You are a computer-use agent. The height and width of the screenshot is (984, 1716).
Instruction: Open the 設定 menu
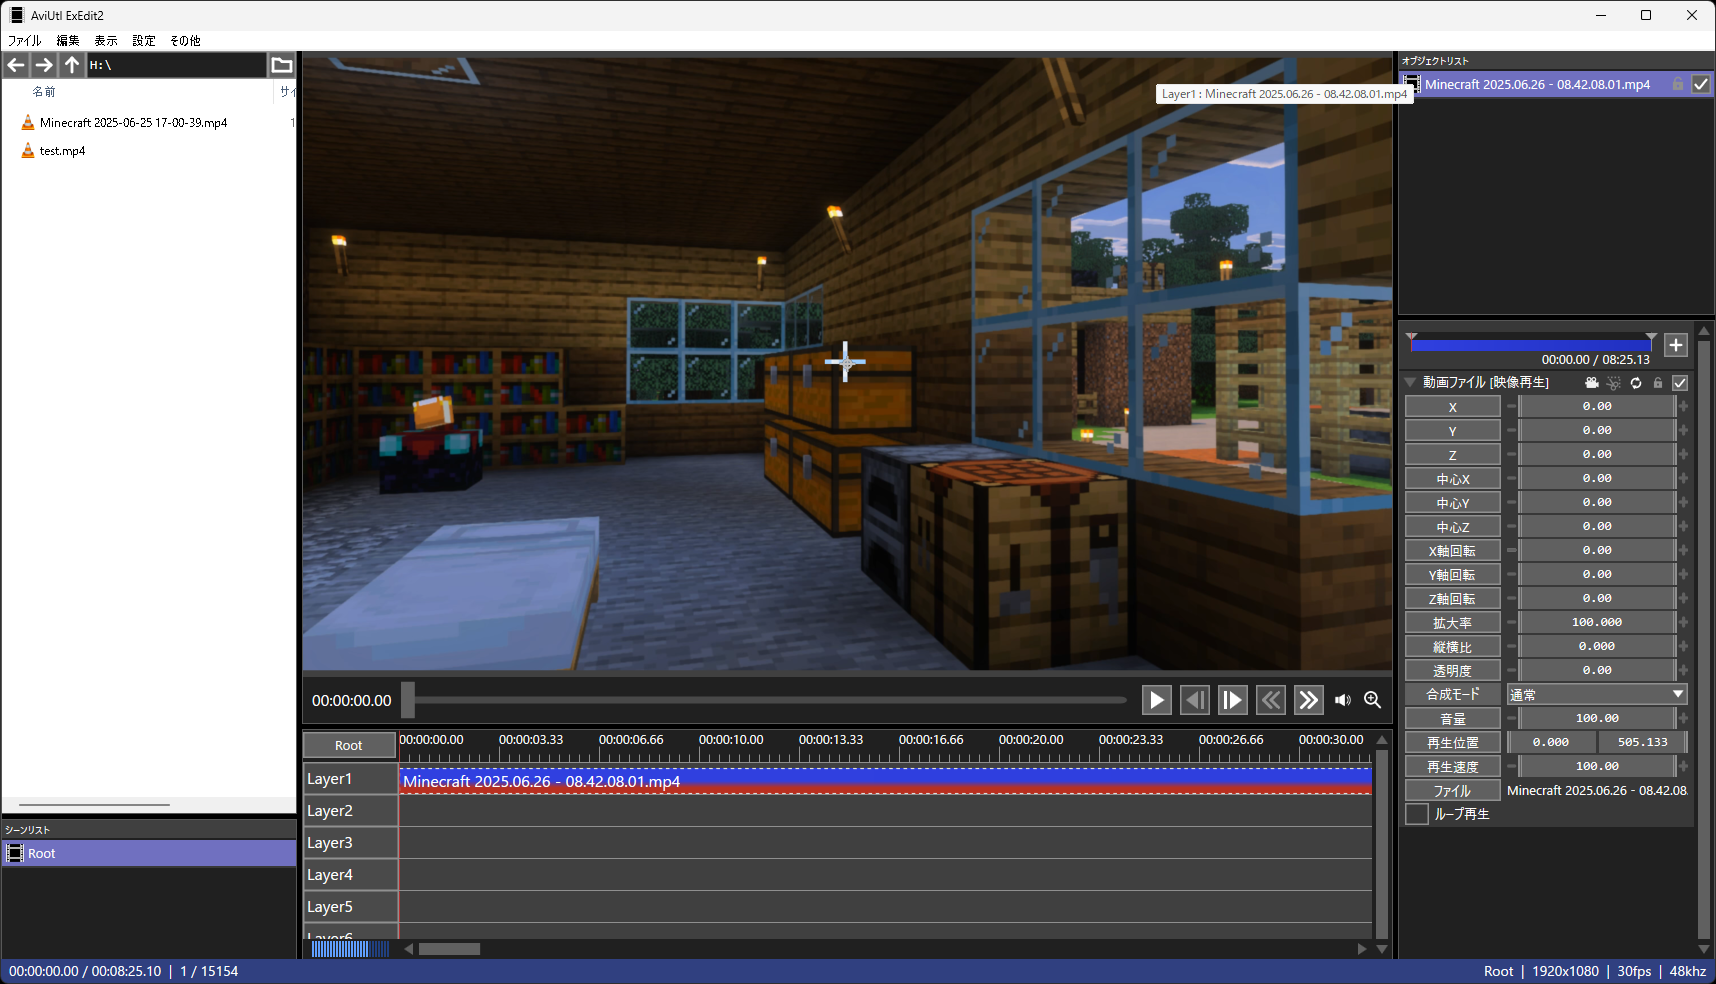[x=144, y=41]
